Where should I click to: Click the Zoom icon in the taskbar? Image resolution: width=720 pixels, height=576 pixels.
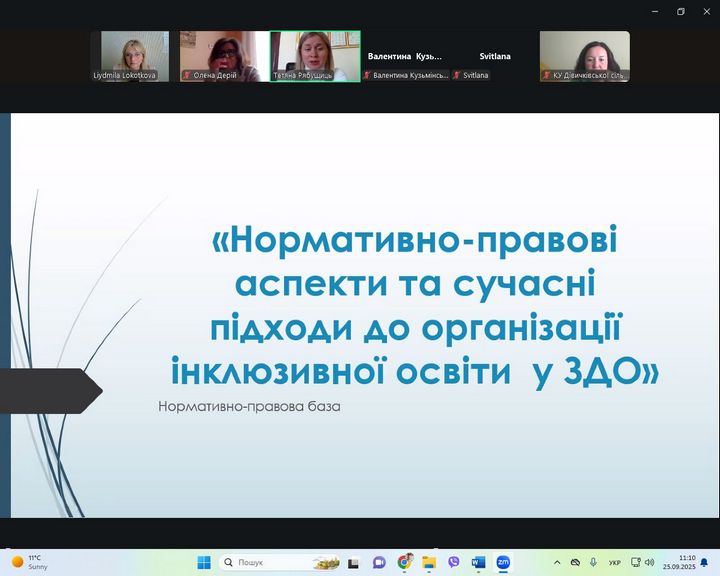pos(503,562)
